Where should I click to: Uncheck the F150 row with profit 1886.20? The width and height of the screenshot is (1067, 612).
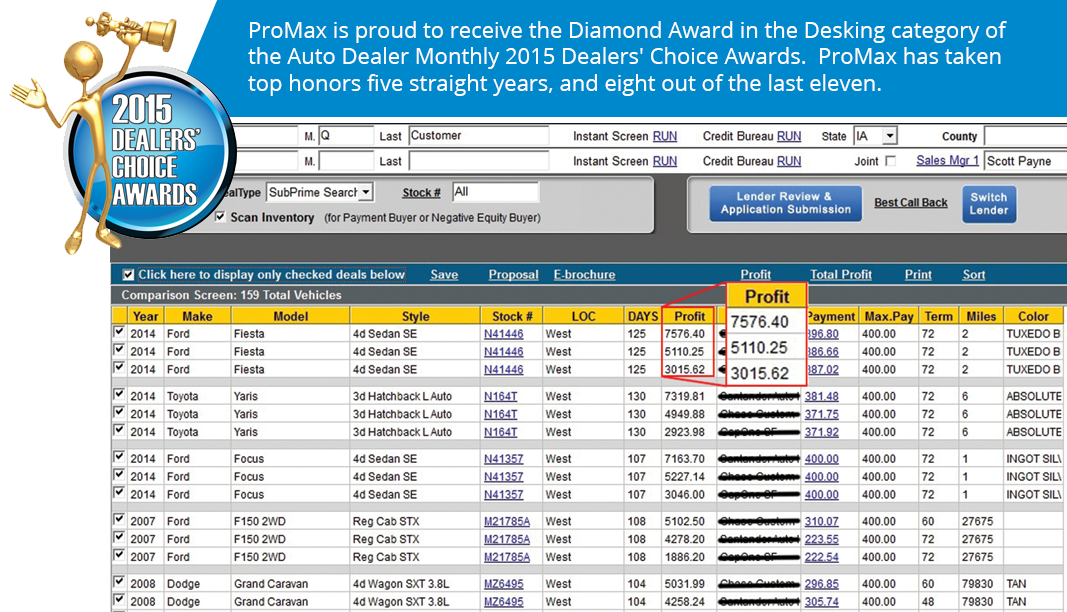pos(119,555)
